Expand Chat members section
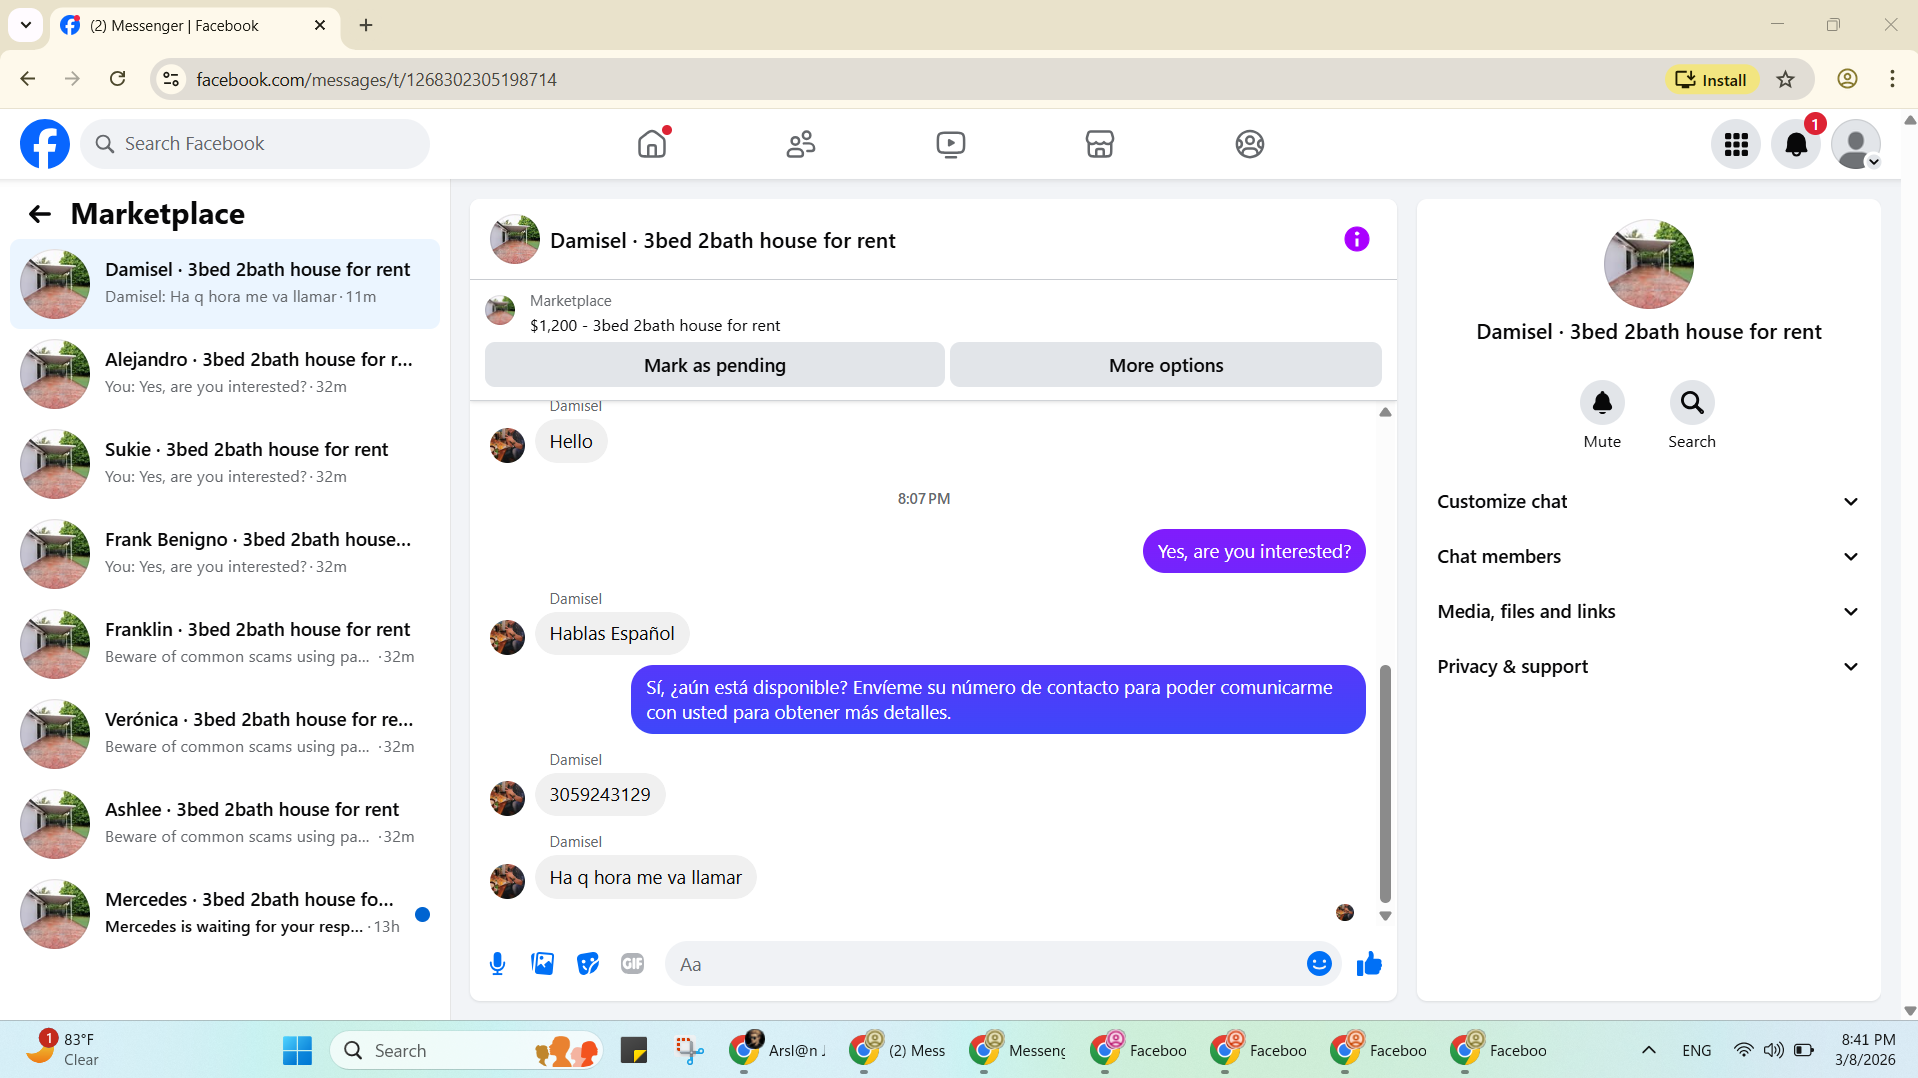 pos(1648,556)
